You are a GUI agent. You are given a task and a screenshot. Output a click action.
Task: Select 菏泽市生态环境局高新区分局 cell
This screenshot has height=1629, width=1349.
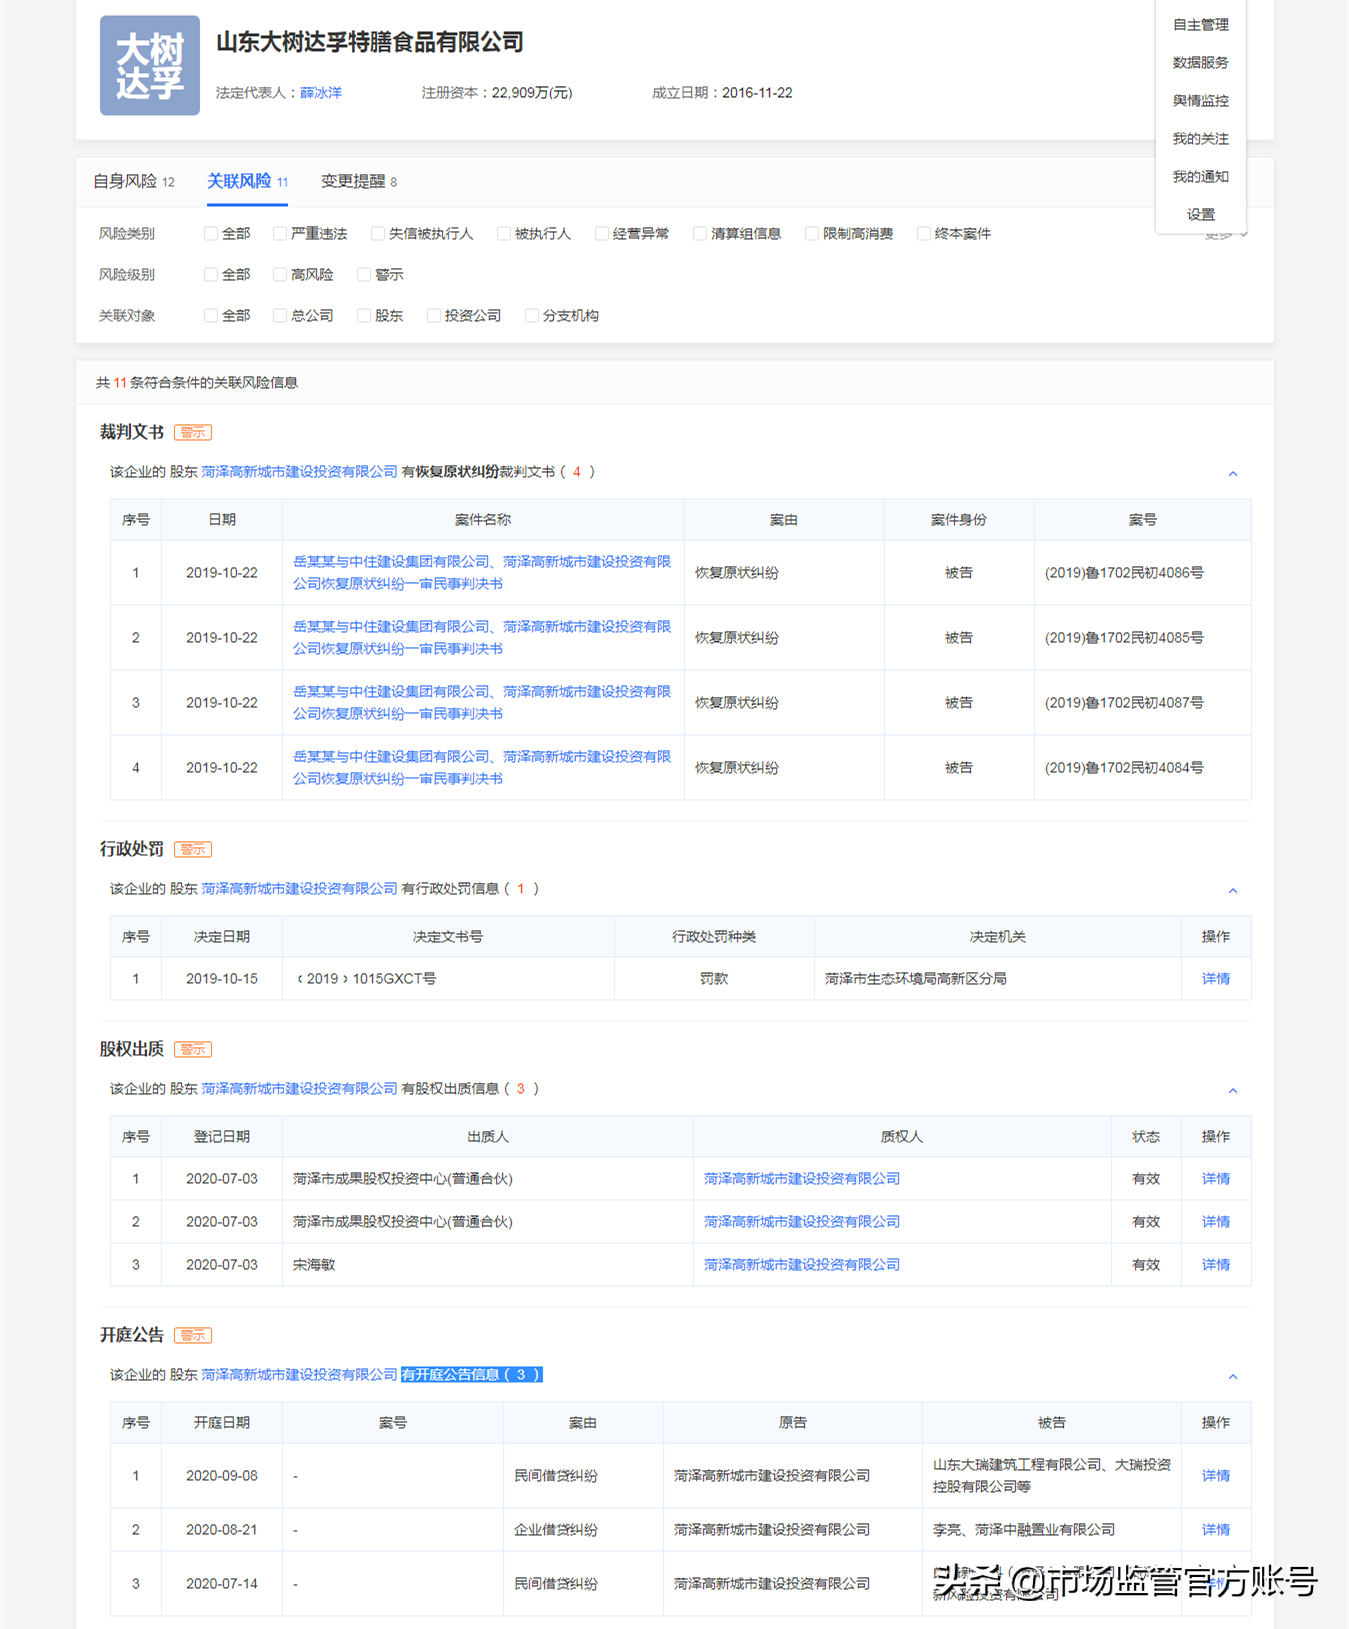click(997, 979)
